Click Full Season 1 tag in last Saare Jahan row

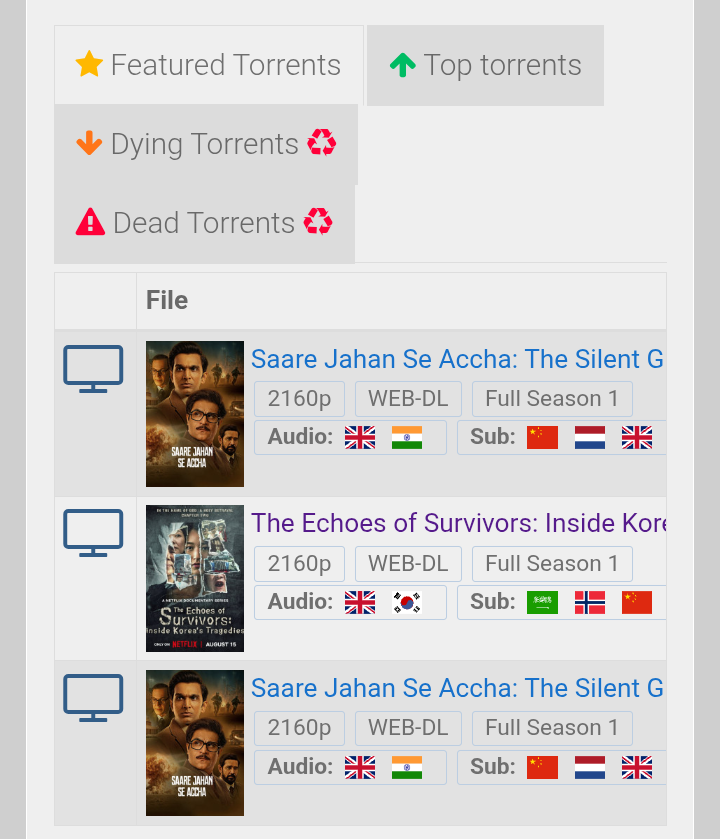552,728
